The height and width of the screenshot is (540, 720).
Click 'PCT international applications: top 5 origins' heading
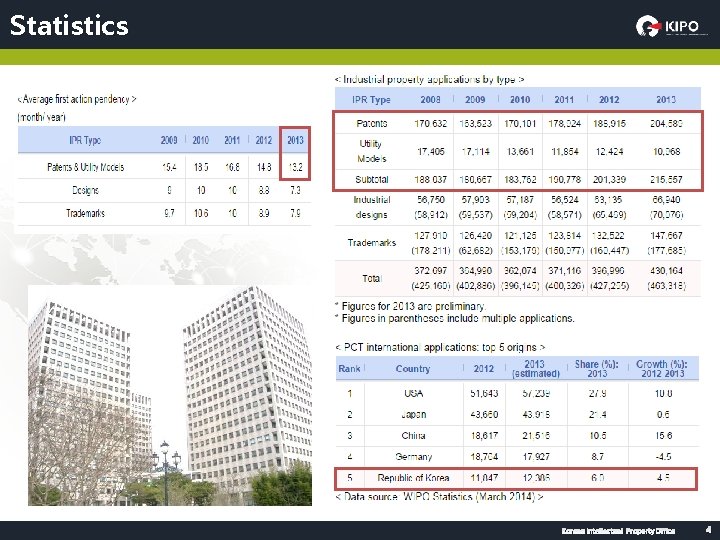pos(440,347)
